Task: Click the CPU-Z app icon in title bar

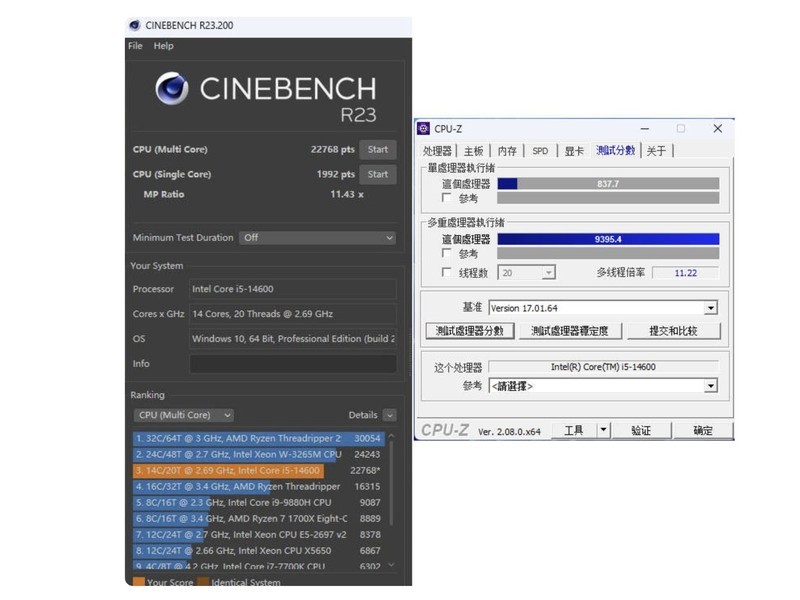Action: point(423,129)
